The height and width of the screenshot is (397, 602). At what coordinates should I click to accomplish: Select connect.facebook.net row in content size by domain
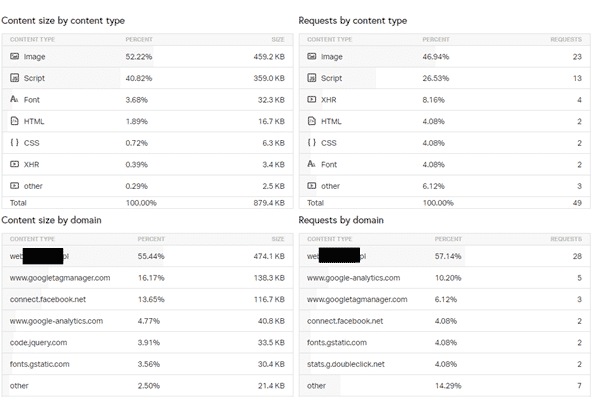click(147, 299)
